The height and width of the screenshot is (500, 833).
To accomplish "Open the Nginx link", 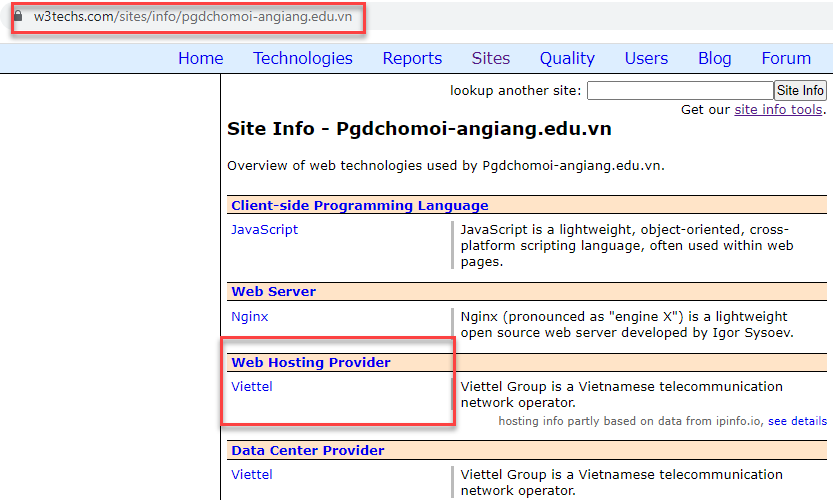I will [x=250, y=317].
